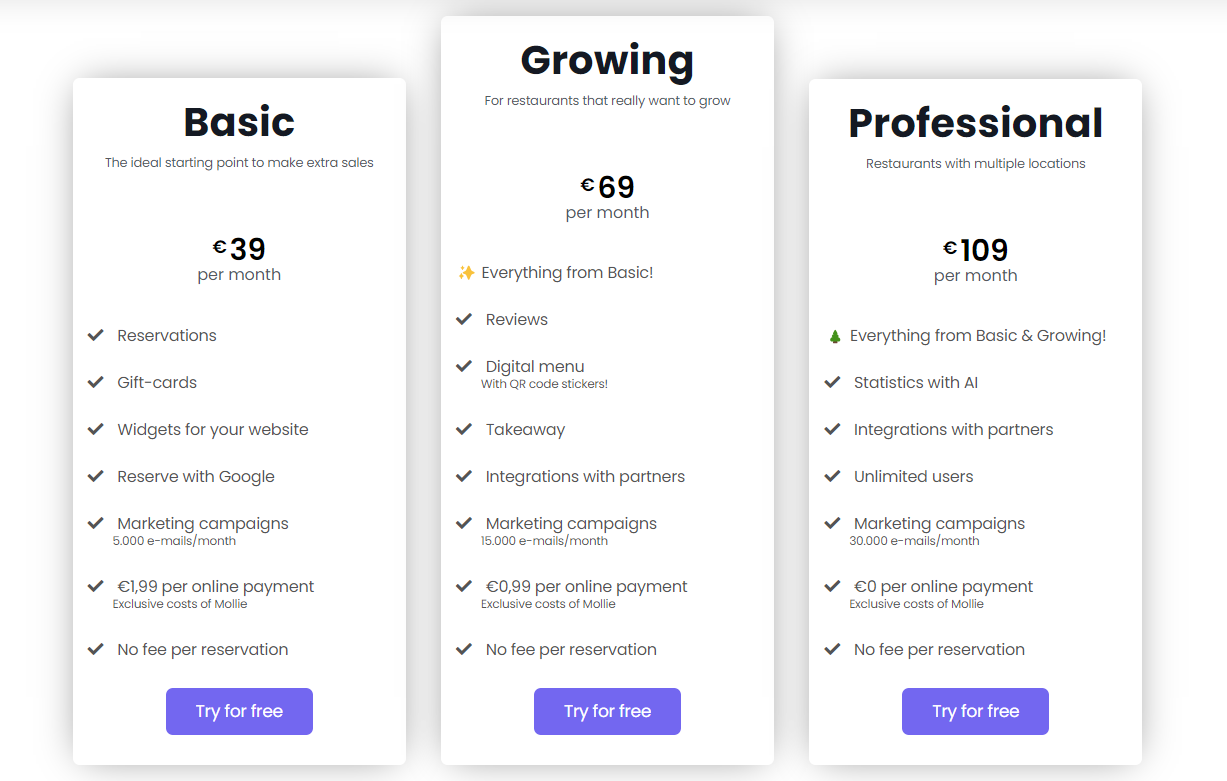Image resolution: width=1227 pixels, height=781 pixels.
Task: Click the checkmark next to Statistics with AI
Action: click(832, 382)
